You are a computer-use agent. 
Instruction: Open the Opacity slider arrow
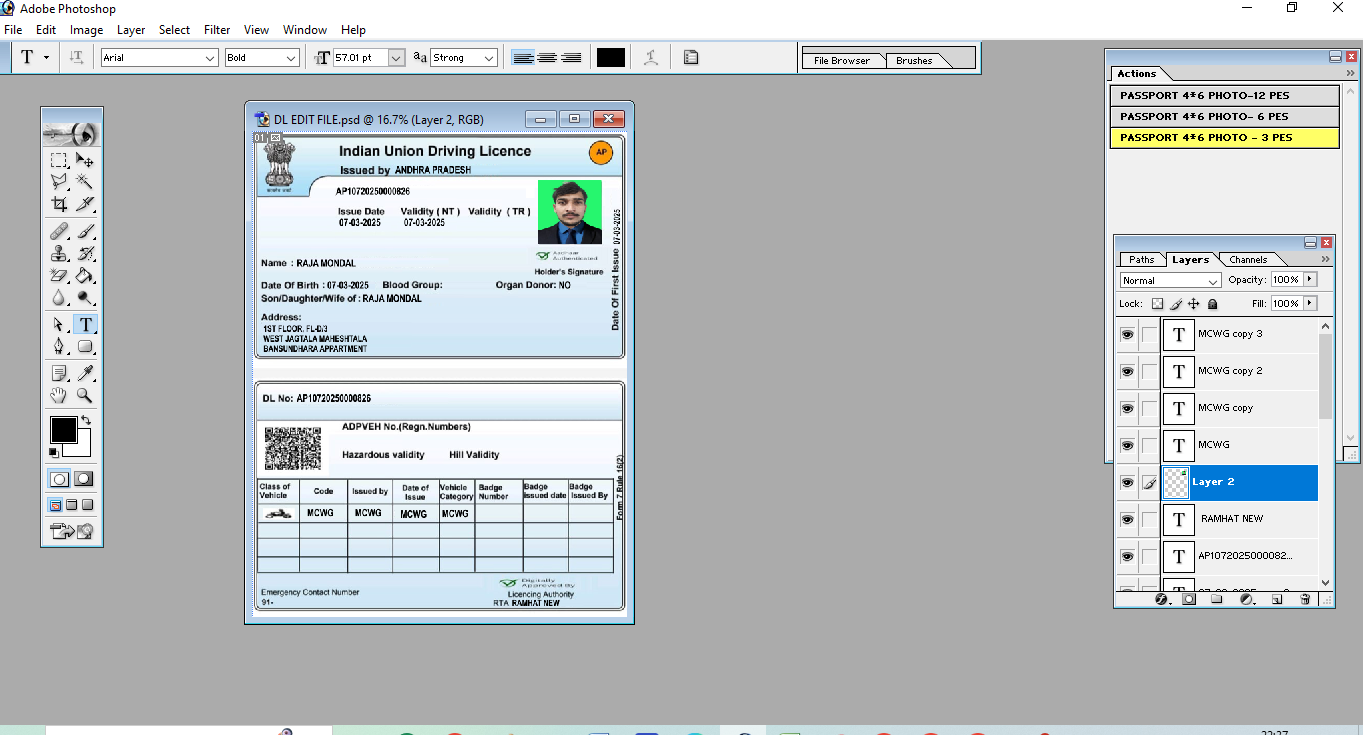1310,279
